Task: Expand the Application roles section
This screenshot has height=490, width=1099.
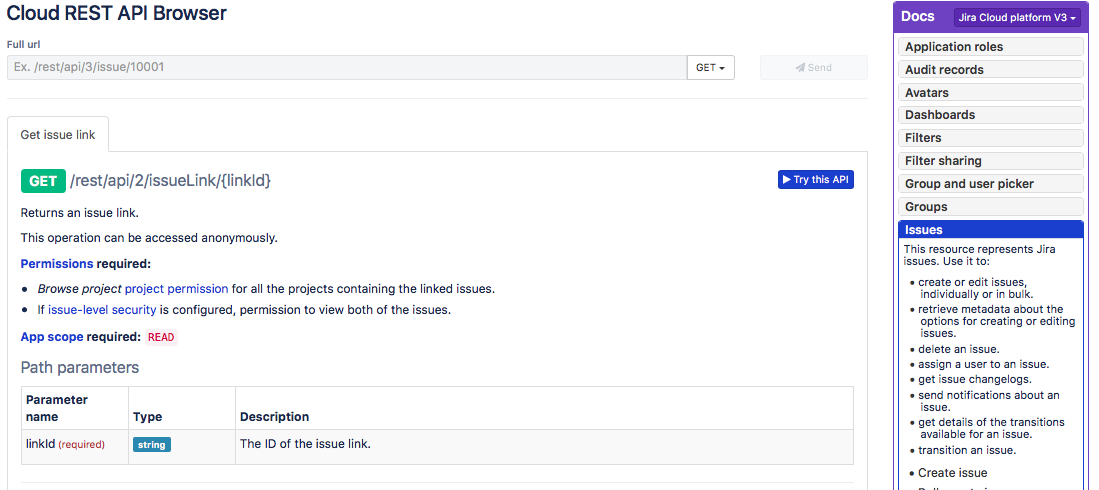Action: [990, 47]
